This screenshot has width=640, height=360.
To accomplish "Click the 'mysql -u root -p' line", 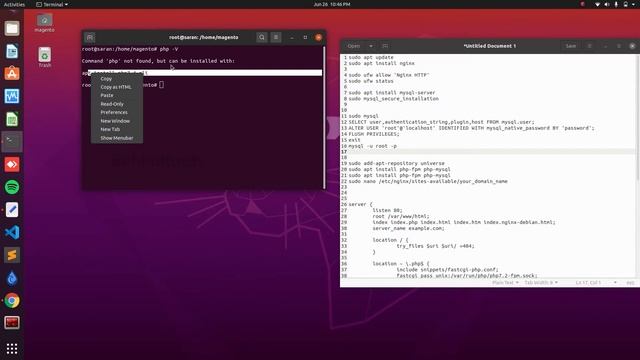I will coord(372,146).
